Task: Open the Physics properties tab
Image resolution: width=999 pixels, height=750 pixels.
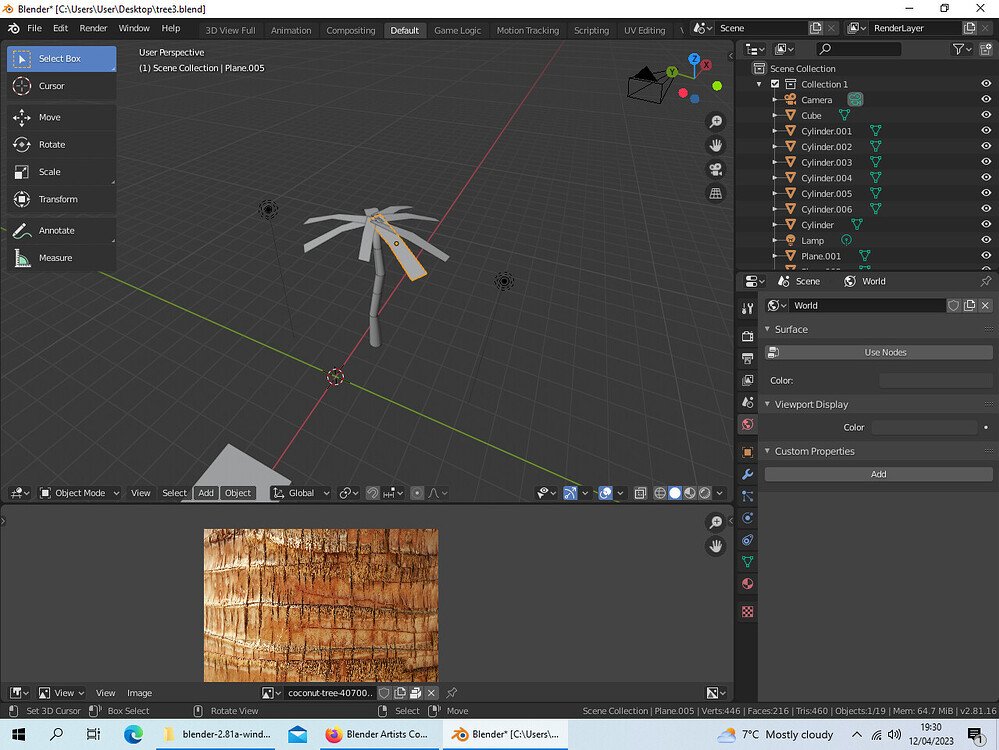Action: click(x=747, y=518)
